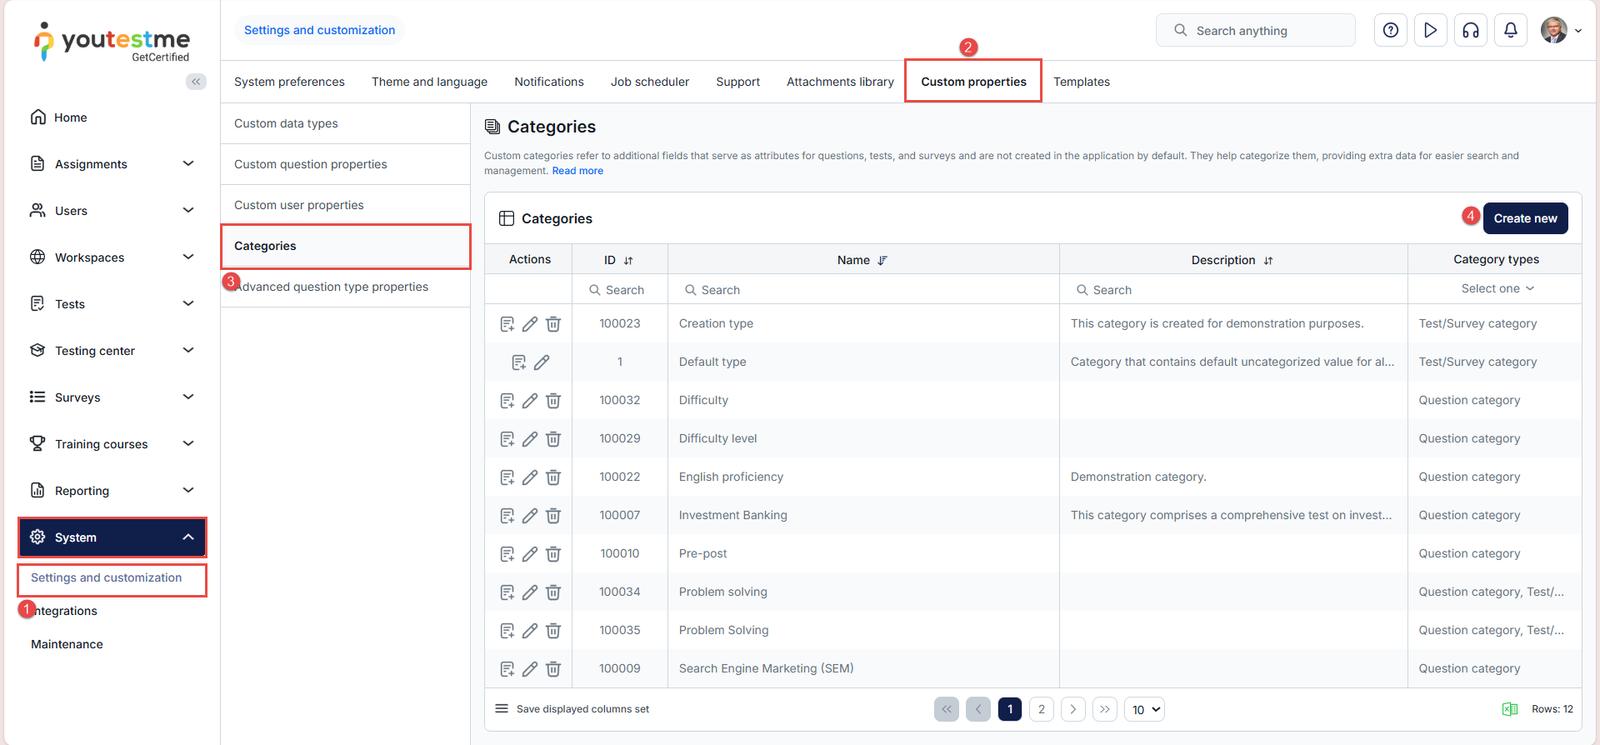Image resolution: width=1600 pixels, height=745 pixels.
Task: Click the Name column search field
Action: (x=863, y=290)
